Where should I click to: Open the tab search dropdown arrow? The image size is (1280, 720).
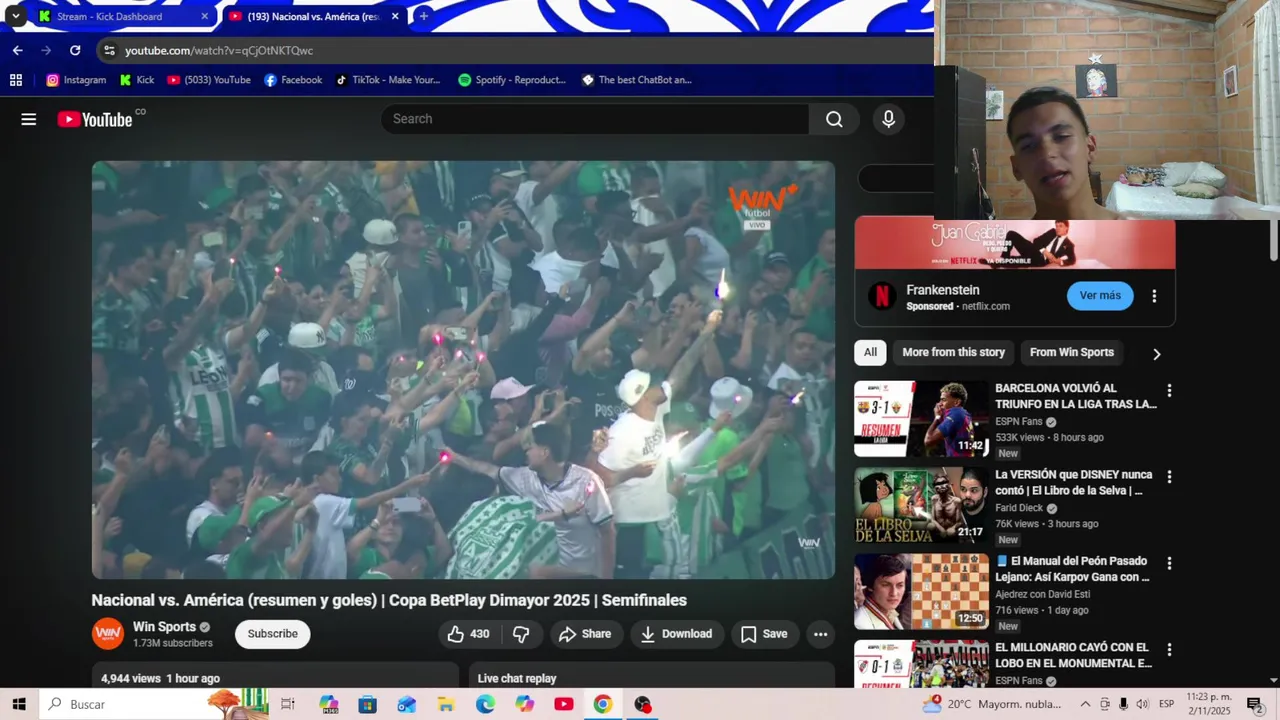[x=15, y=16]
